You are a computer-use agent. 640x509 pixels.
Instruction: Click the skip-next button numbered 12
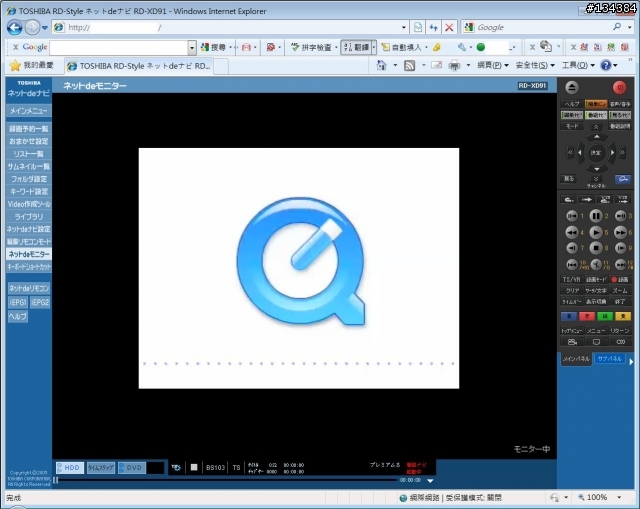[620, 265]
